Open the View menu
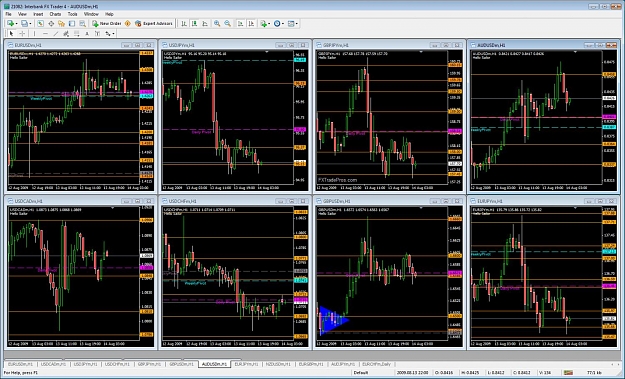The image size is (625, 379). (22, 14)
